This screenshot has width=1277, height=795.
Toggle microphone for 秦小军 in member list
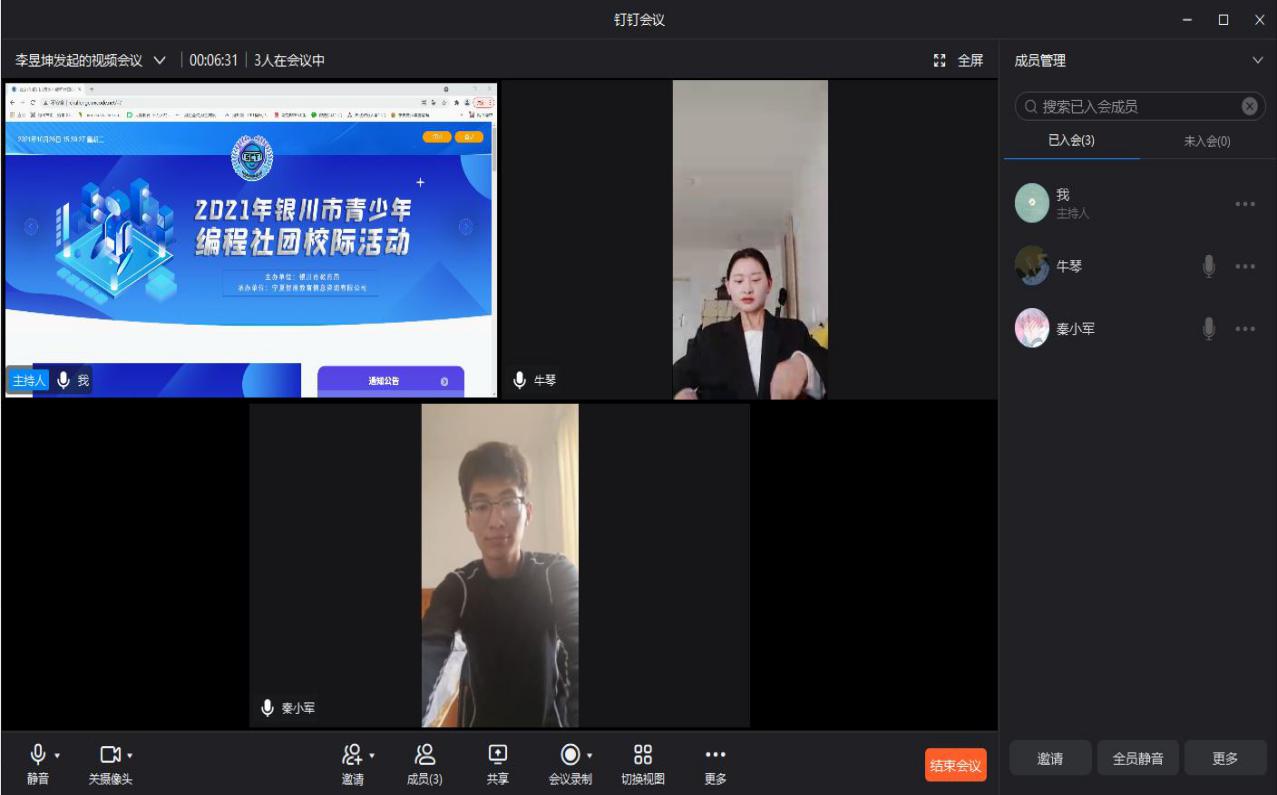[x=1209, y=328]
